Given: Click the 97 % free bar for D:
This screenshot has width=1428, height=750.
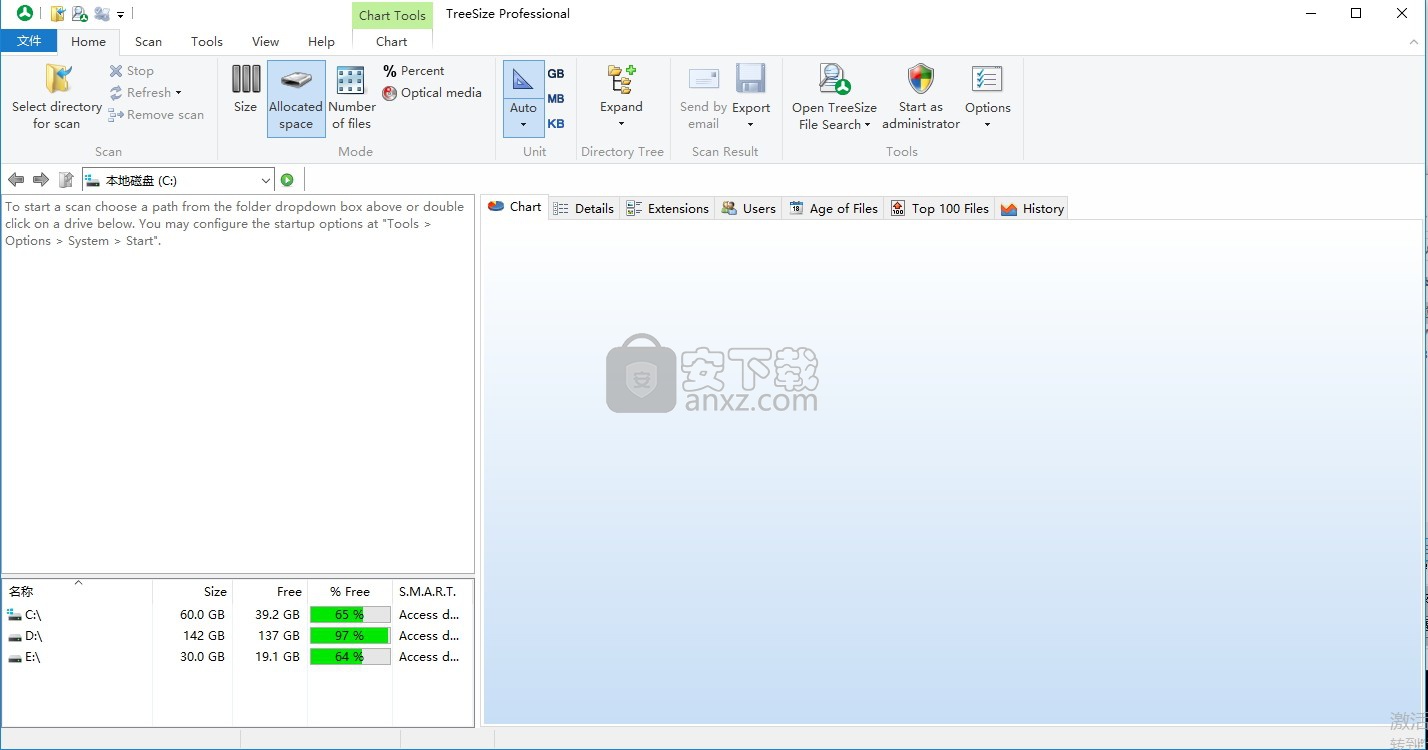Looking at the screenshot, I should (350, 636).
